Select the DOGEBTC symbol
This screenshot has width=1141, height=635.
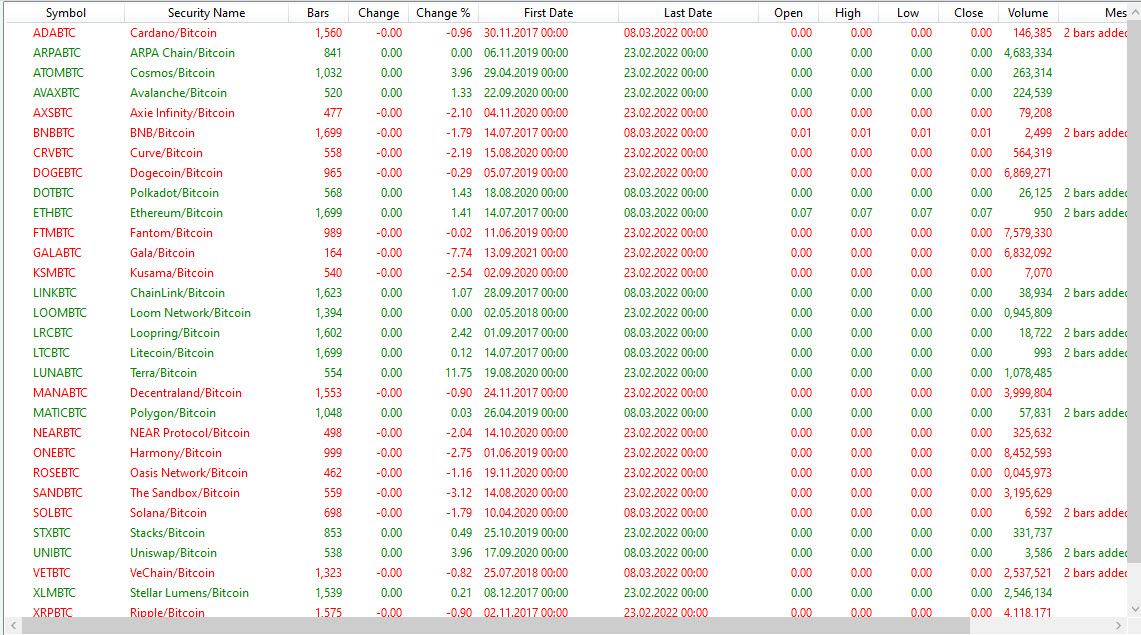[x=57, y=173]
